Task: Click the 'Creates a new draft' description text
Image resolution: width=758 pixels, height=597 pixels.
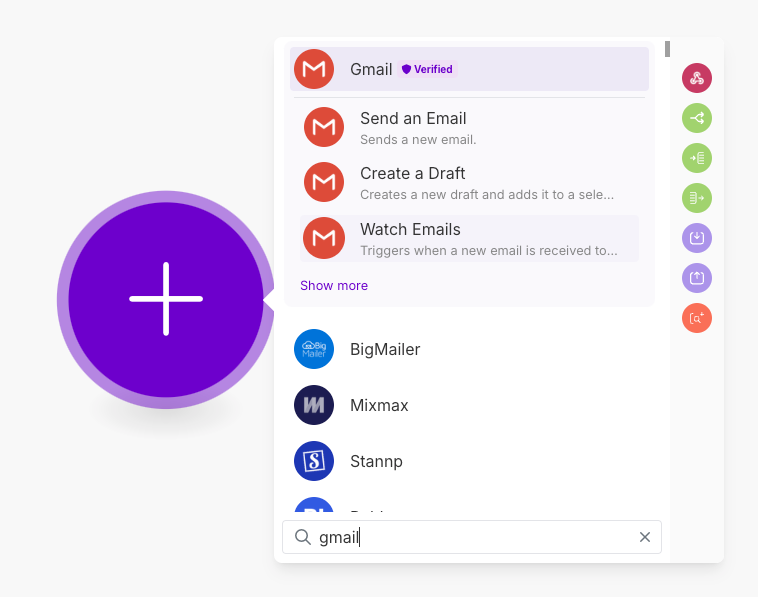Action: [487, 194]
